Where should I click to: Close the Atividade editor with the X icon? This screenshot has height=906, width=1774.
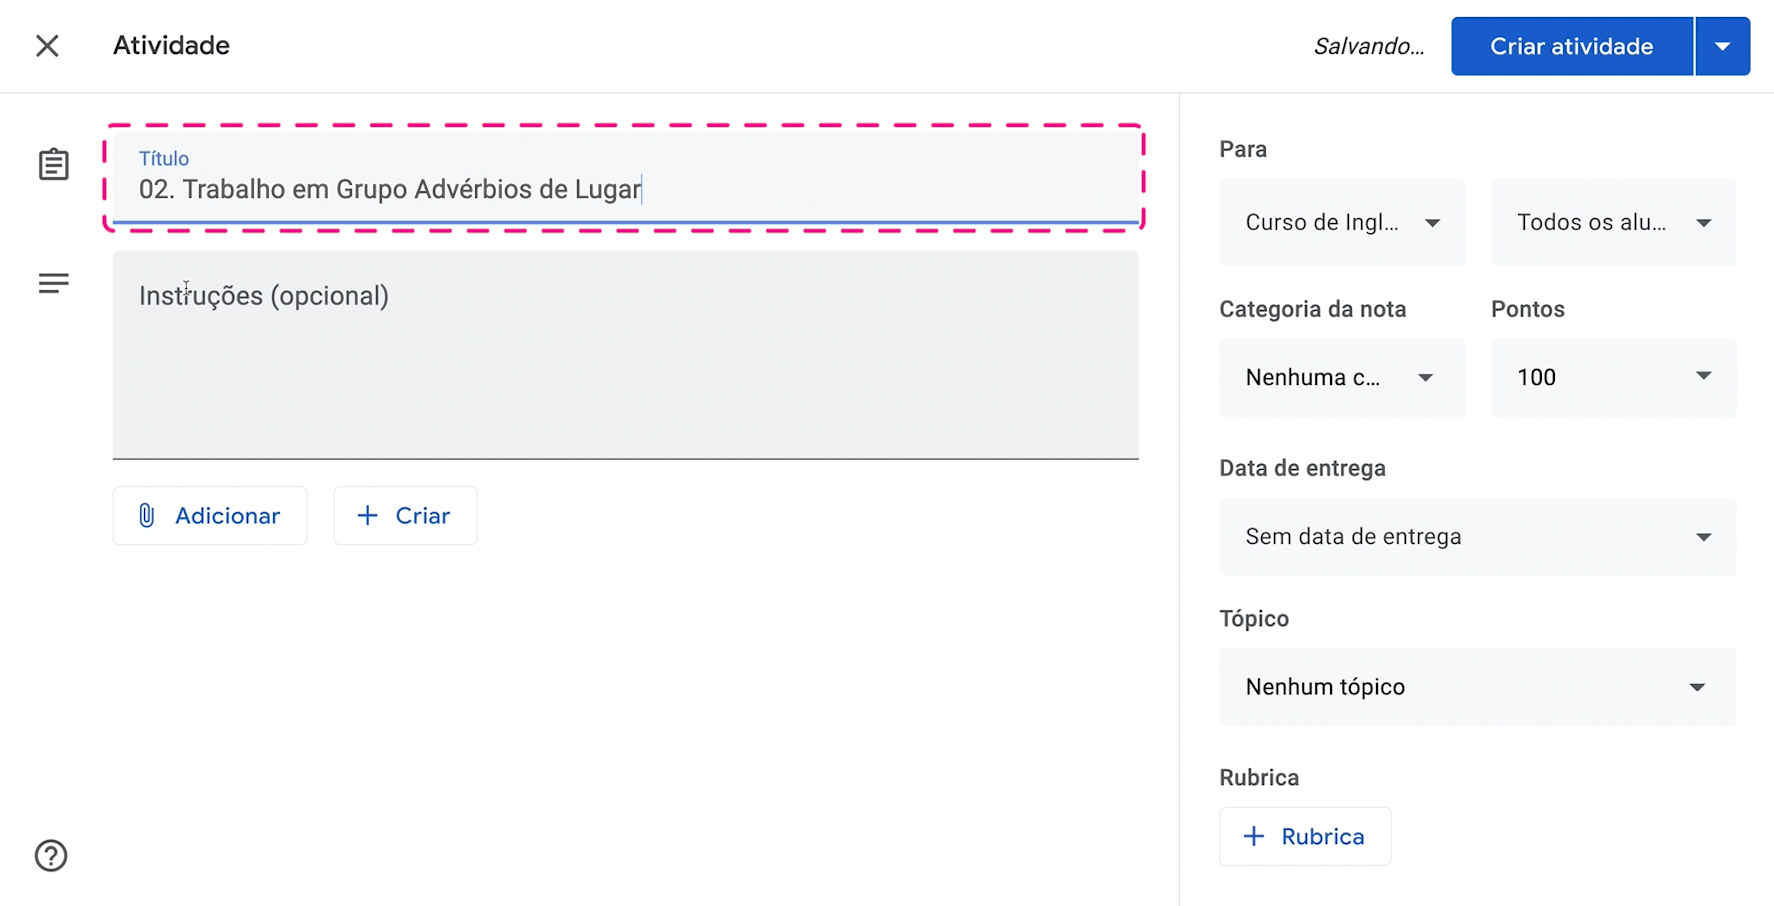point(47,46)
